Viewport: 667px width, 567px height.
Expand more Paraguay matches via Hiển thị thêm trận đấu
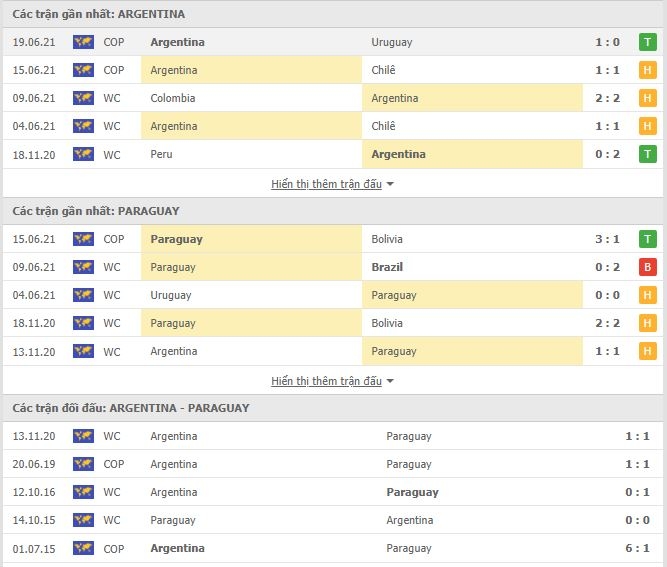pyautogui.click(x=326, y=381)
